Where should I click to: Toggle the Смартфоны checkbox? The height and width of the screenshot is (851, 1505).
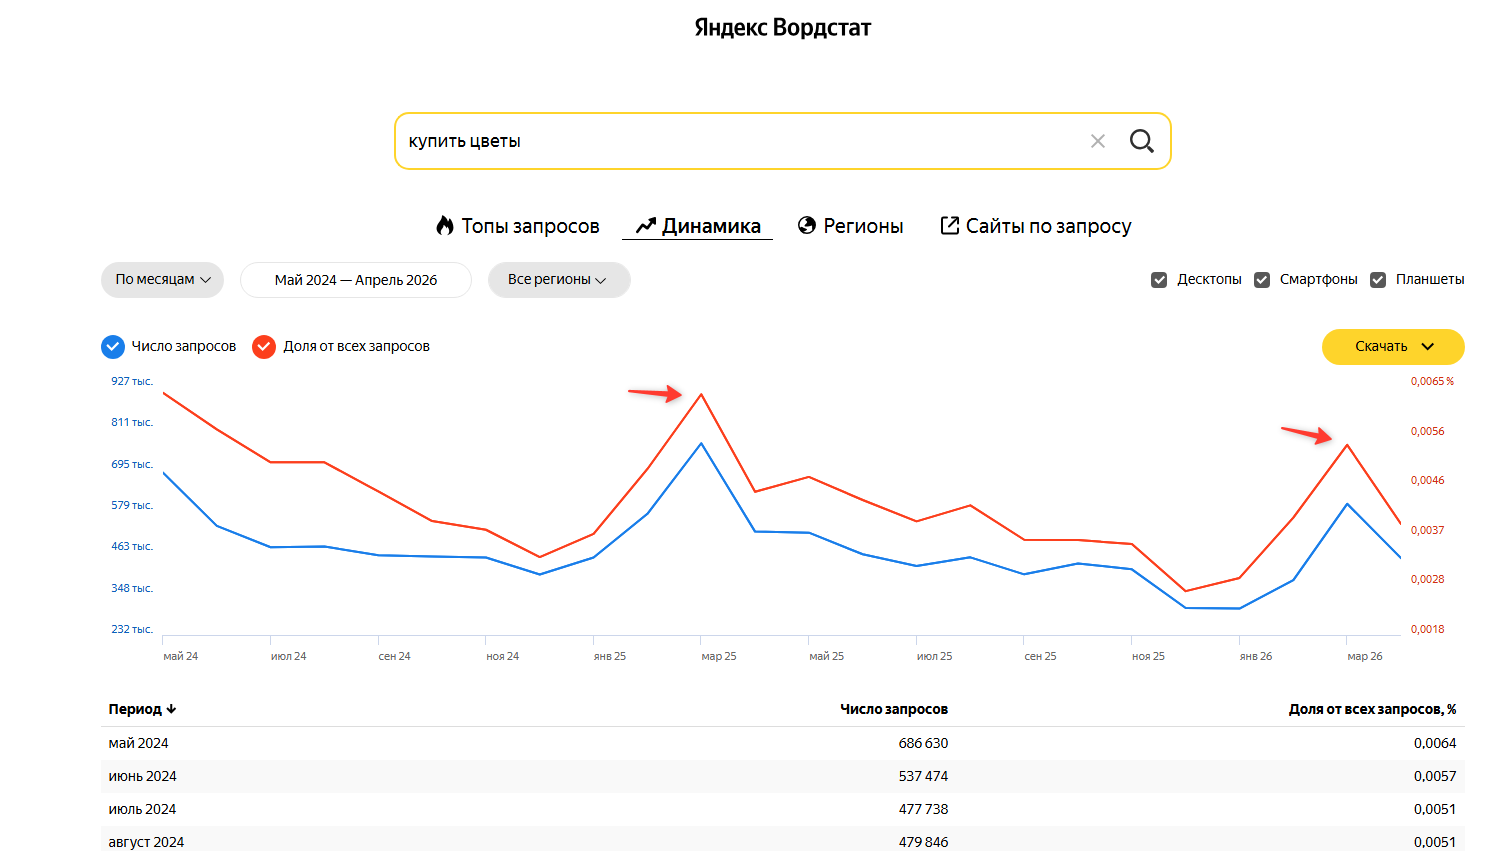(1262, 280)
